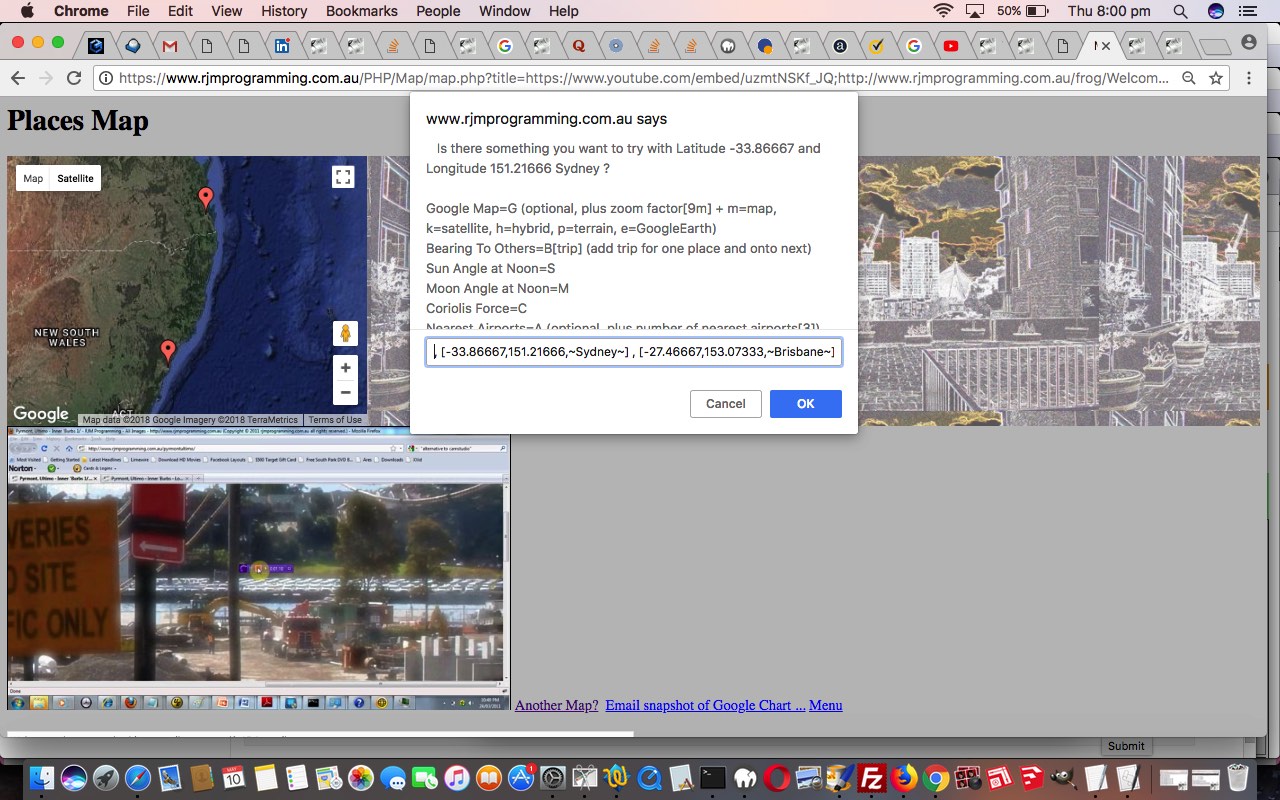The height and width of the screenshot is (800, 1280).
Task: Open iTunes from the Dock
Action: pyautogui.click(x=457, y=778)
